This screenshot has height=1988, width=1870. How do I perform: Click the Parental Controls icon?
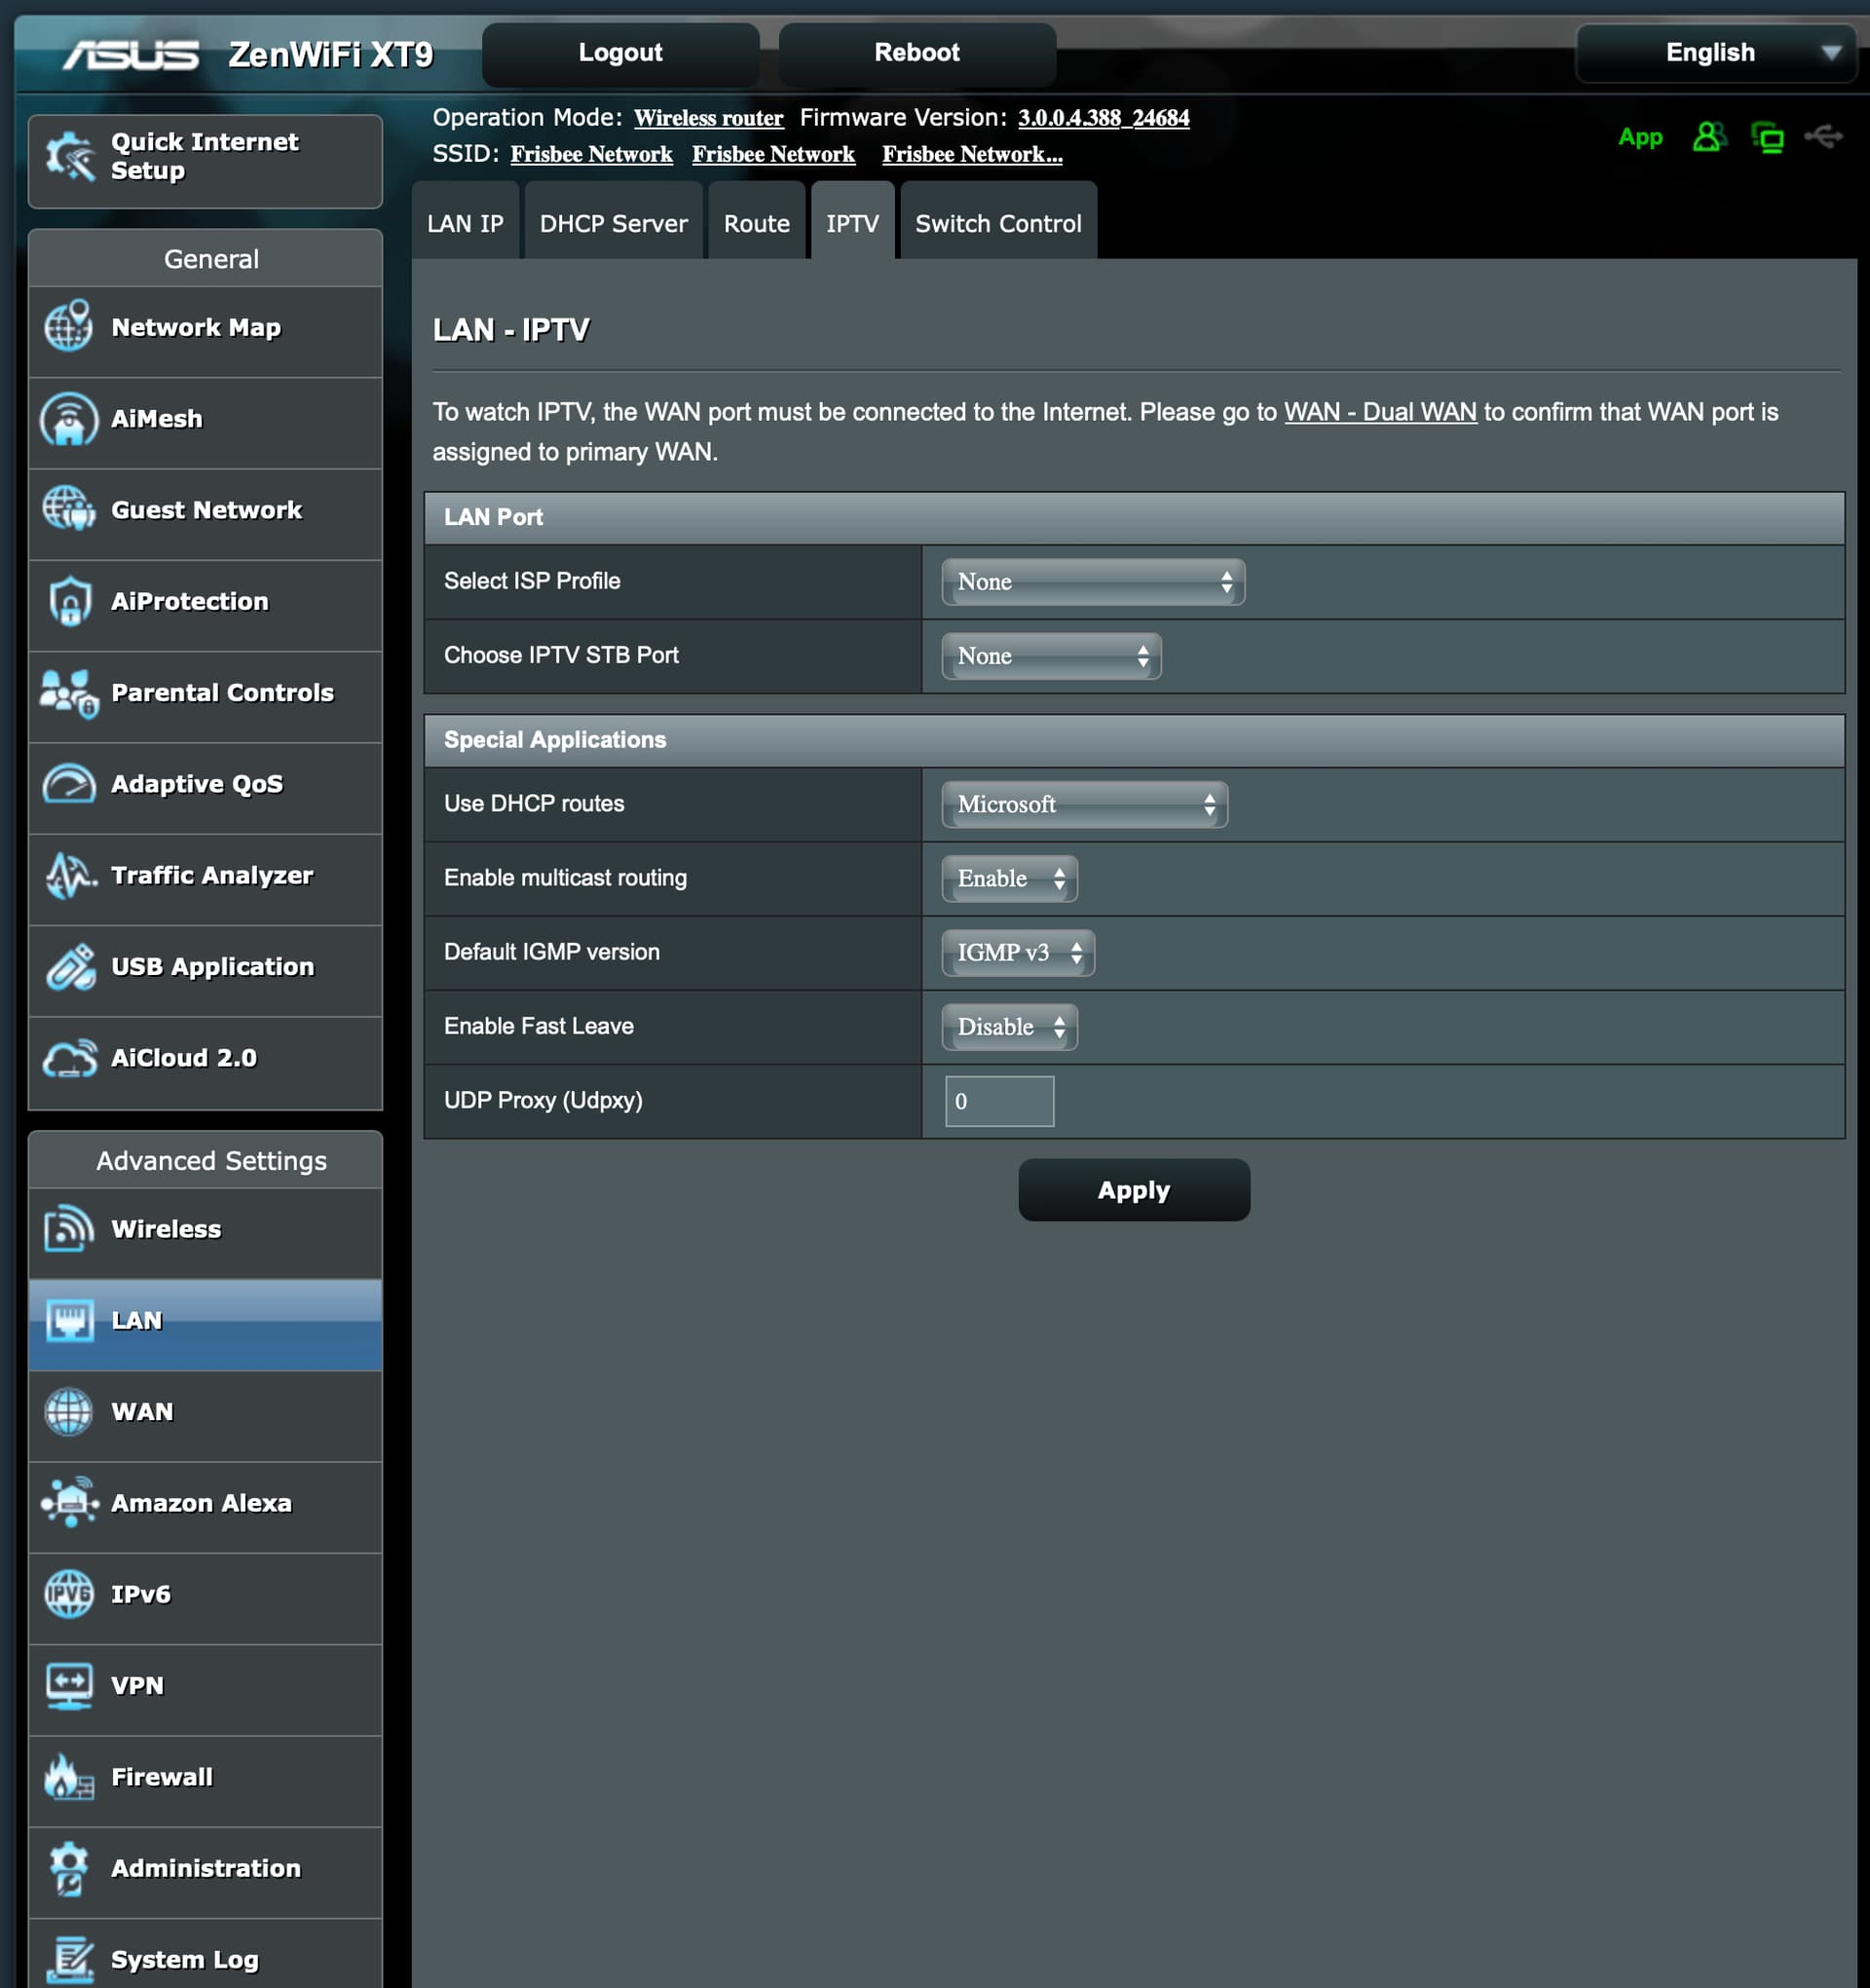[69, 693]
